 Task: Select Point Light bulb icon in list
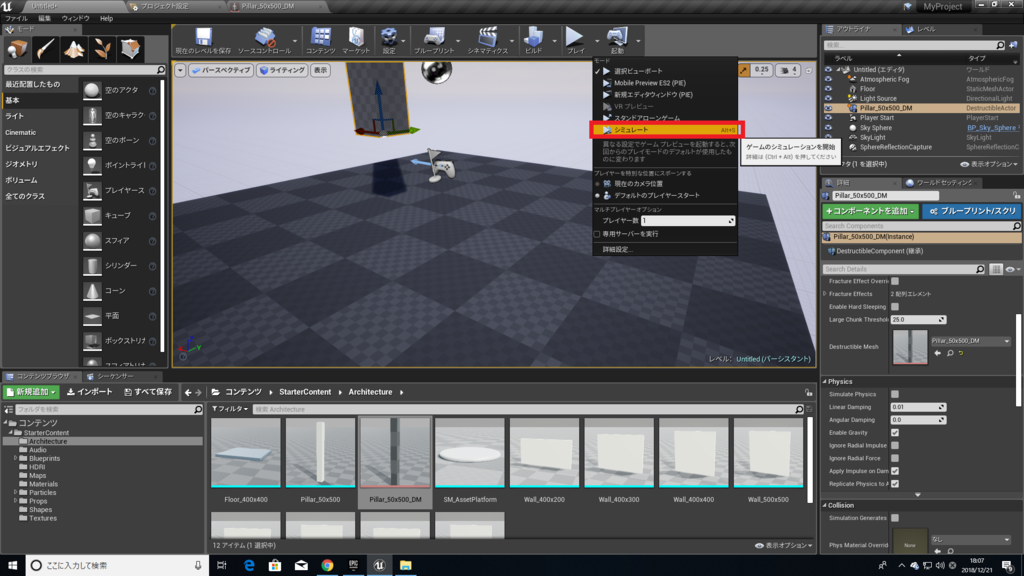coord(92,165)
